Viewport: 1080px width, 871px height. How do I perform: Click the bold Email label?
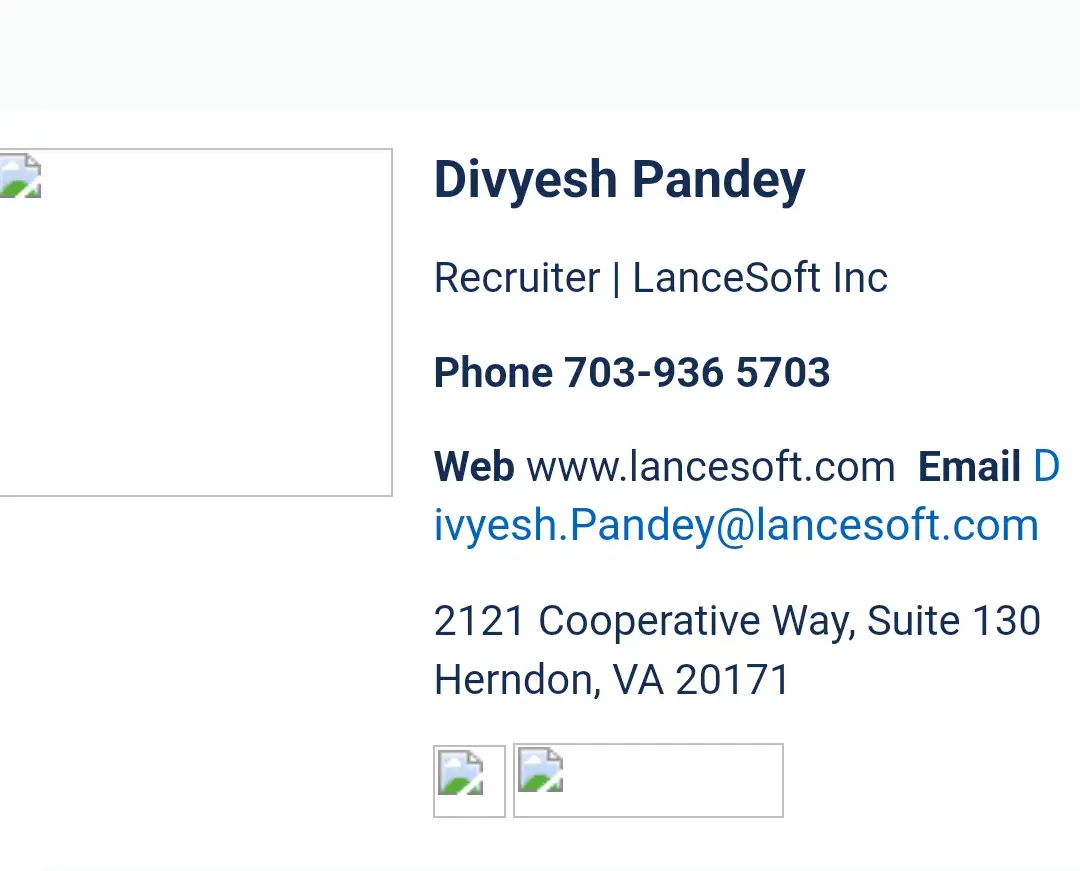coord(969,467)
